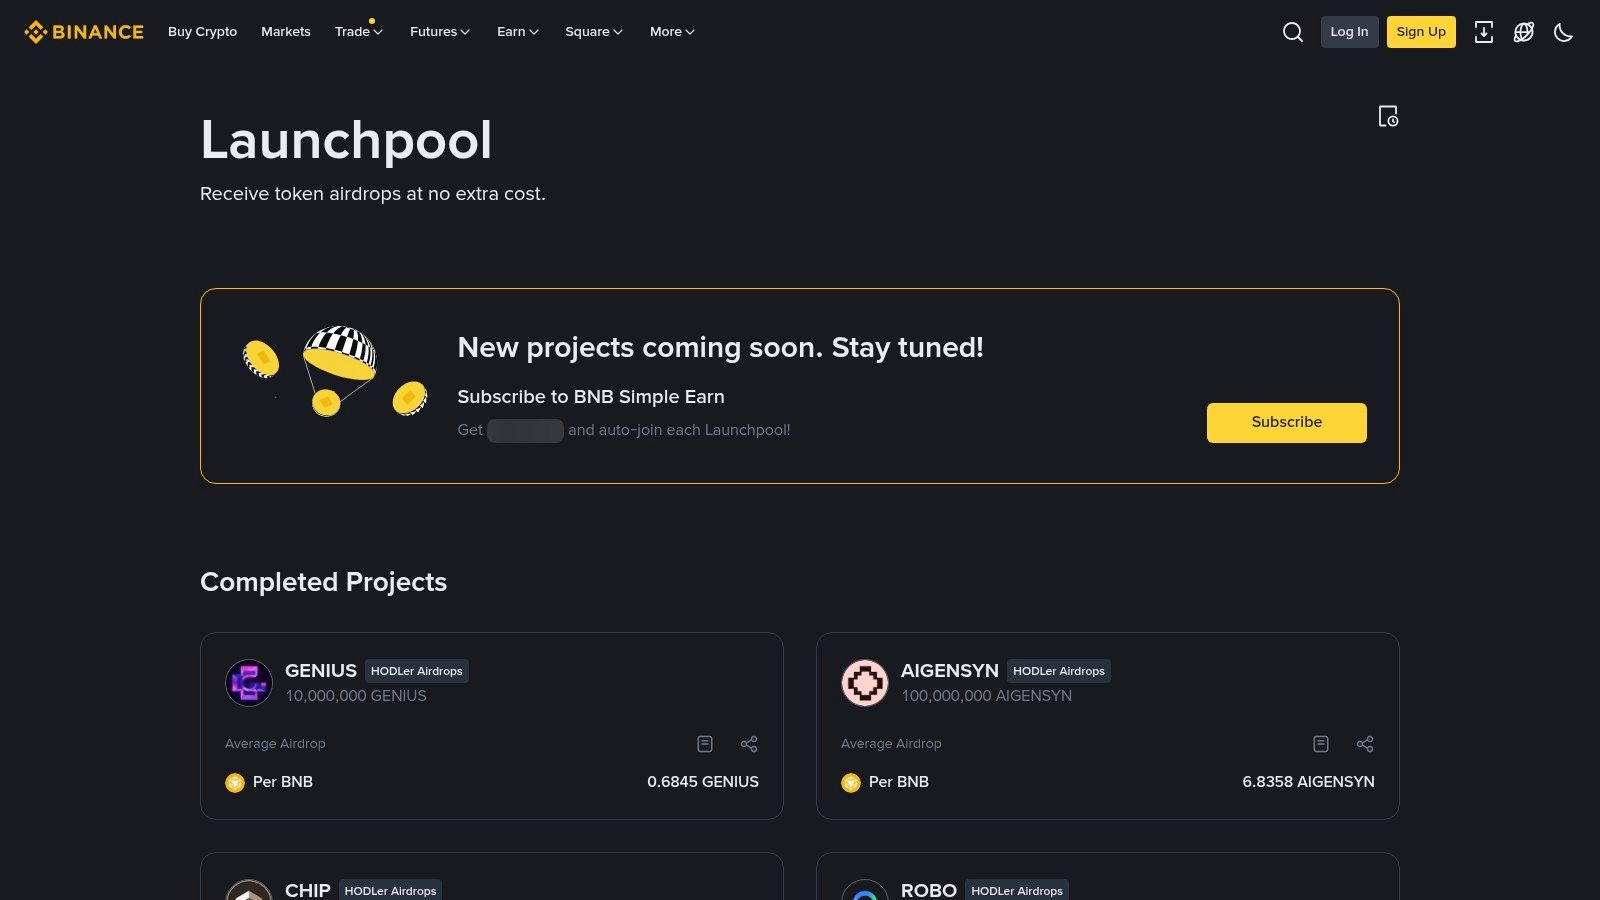Screen dimensions: 1600x900
Task: Click the GENIUS token logo
Action: [249, 683]
